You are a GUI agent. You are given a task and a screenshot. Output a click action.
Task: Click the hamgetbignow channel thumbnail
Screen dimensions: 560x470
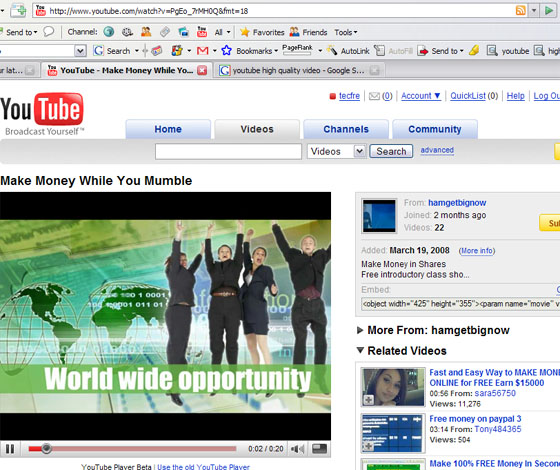379,216
